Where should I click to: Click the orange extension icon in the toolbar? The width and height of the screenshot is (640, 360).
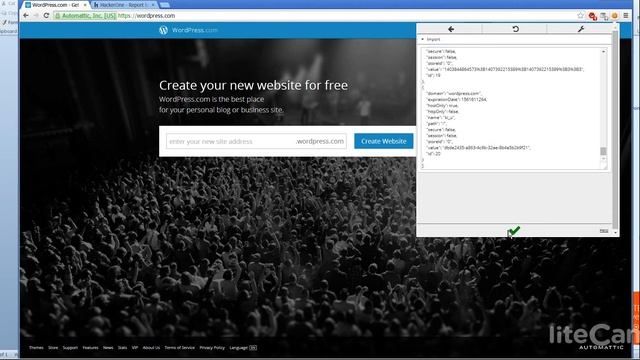(615, 16)
